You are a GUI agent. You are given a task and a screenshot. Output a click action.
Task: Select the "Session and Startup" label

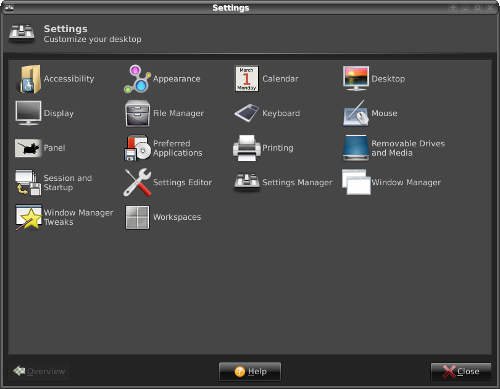[x=68, y=183]
